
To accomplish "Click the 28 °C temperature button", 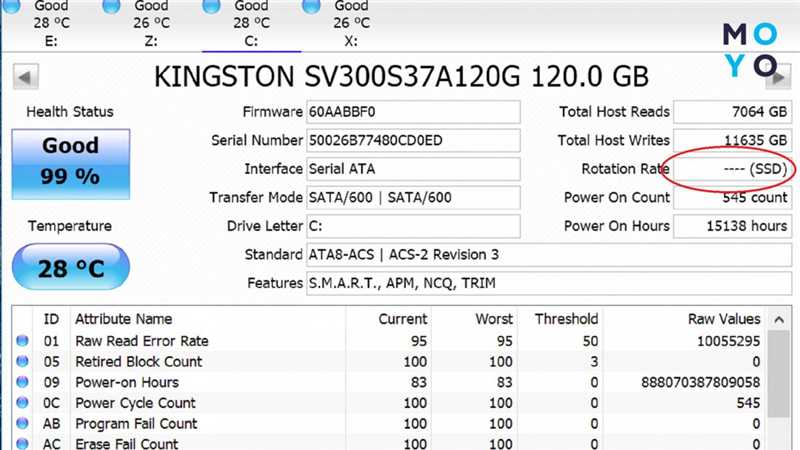I will (71, 267).
